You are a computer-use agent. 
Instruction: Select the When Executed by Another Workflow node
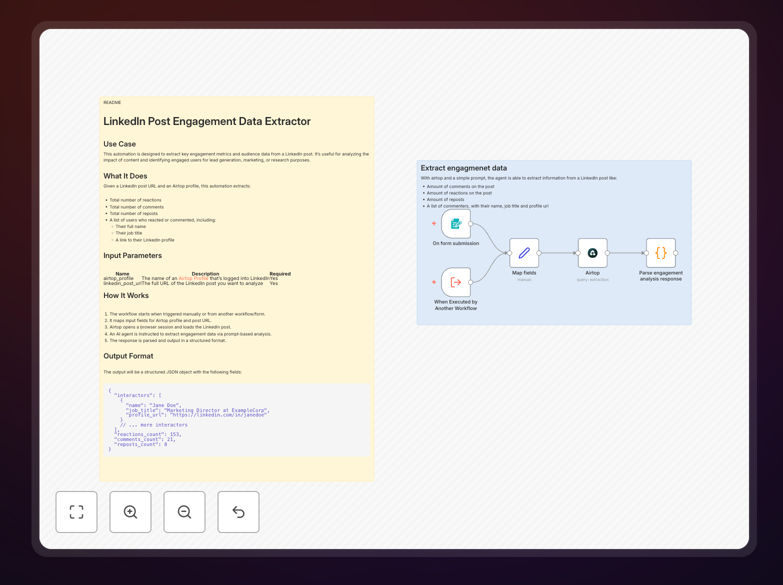click(456, 282)
